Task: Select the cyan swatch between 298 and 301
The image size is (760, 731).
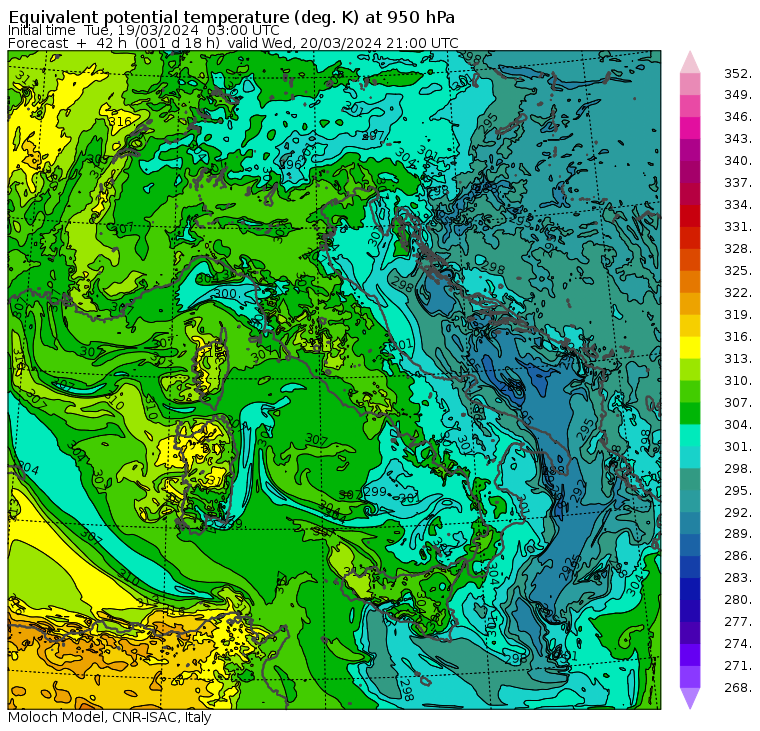Action: pyautogui.click(x=690, y=458)
